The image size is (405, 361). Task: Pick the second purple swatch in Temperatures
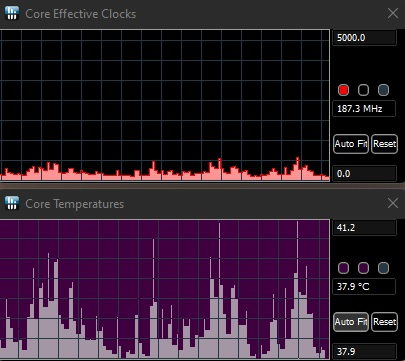[363, 268]
